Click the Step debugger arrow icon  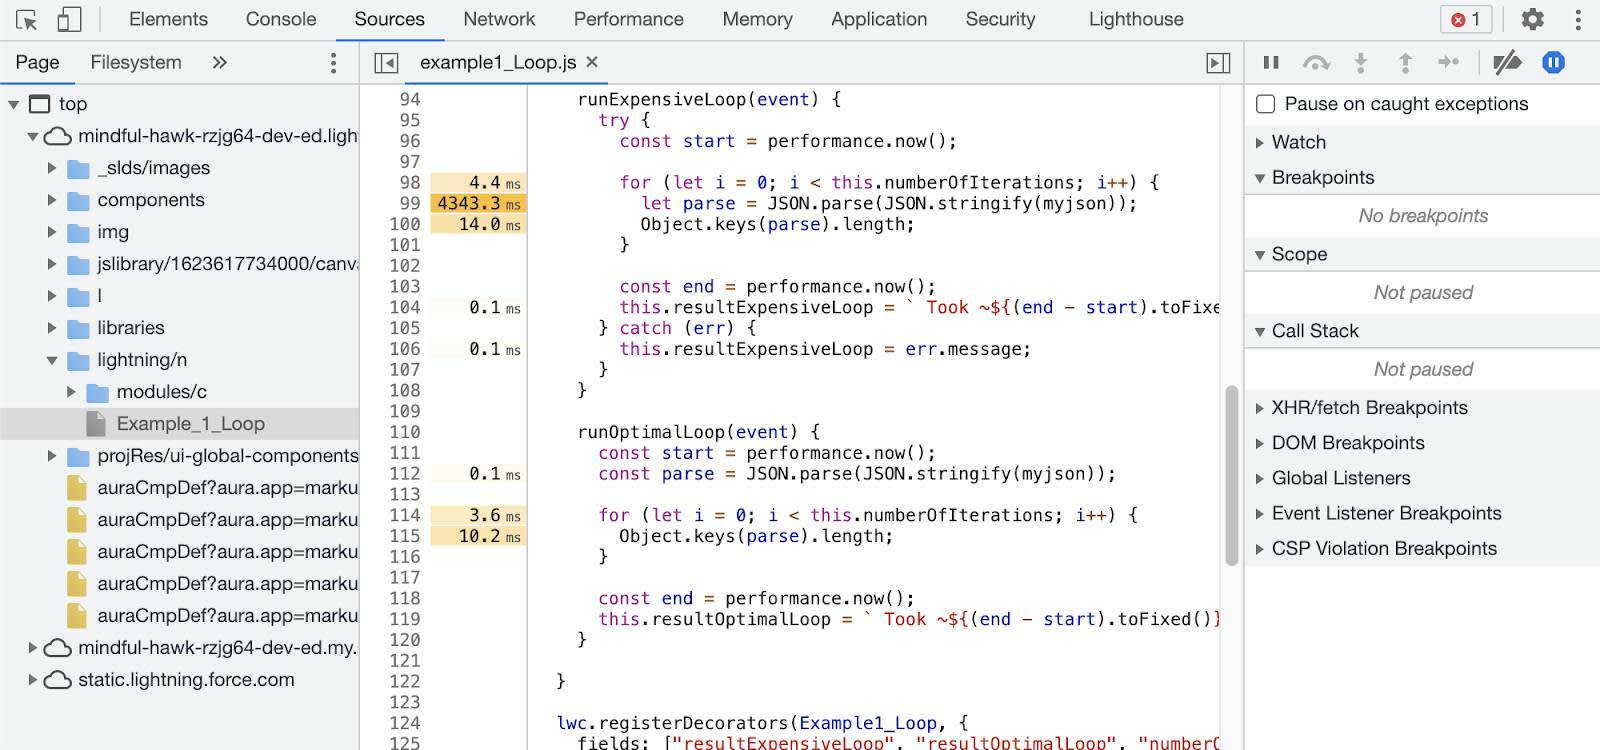1449,63
